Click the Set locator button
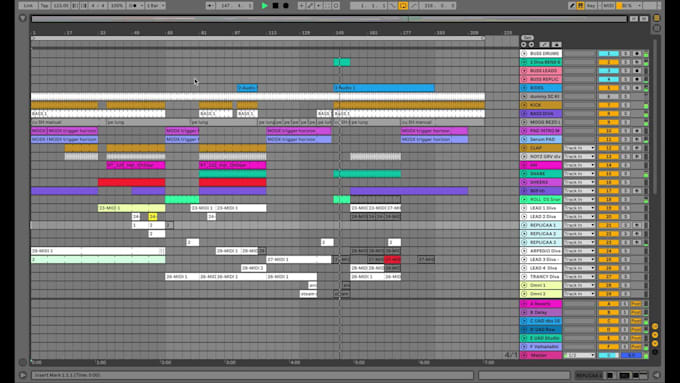The height and width of the screenshot is (383, 680). tap(527, 38)
